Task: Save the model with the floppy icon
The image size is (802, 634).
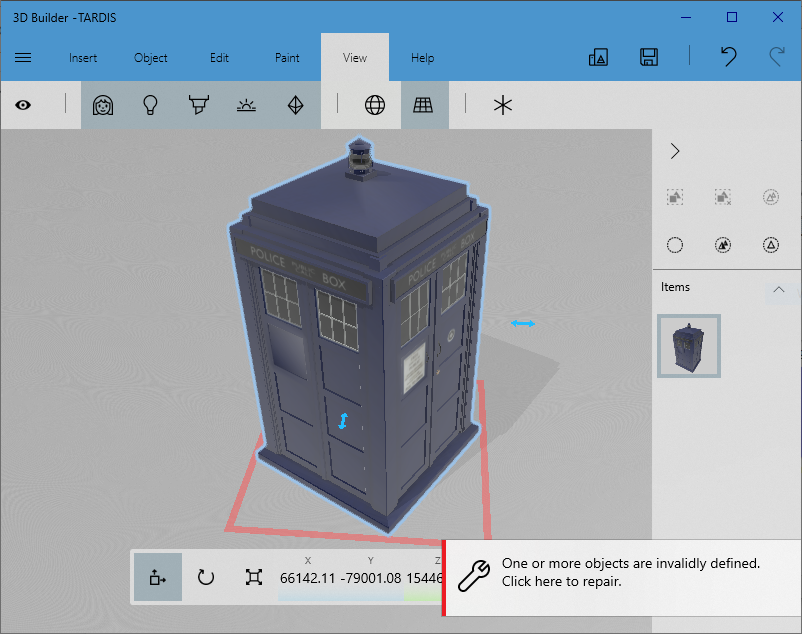Action: (x=649, y=57)
